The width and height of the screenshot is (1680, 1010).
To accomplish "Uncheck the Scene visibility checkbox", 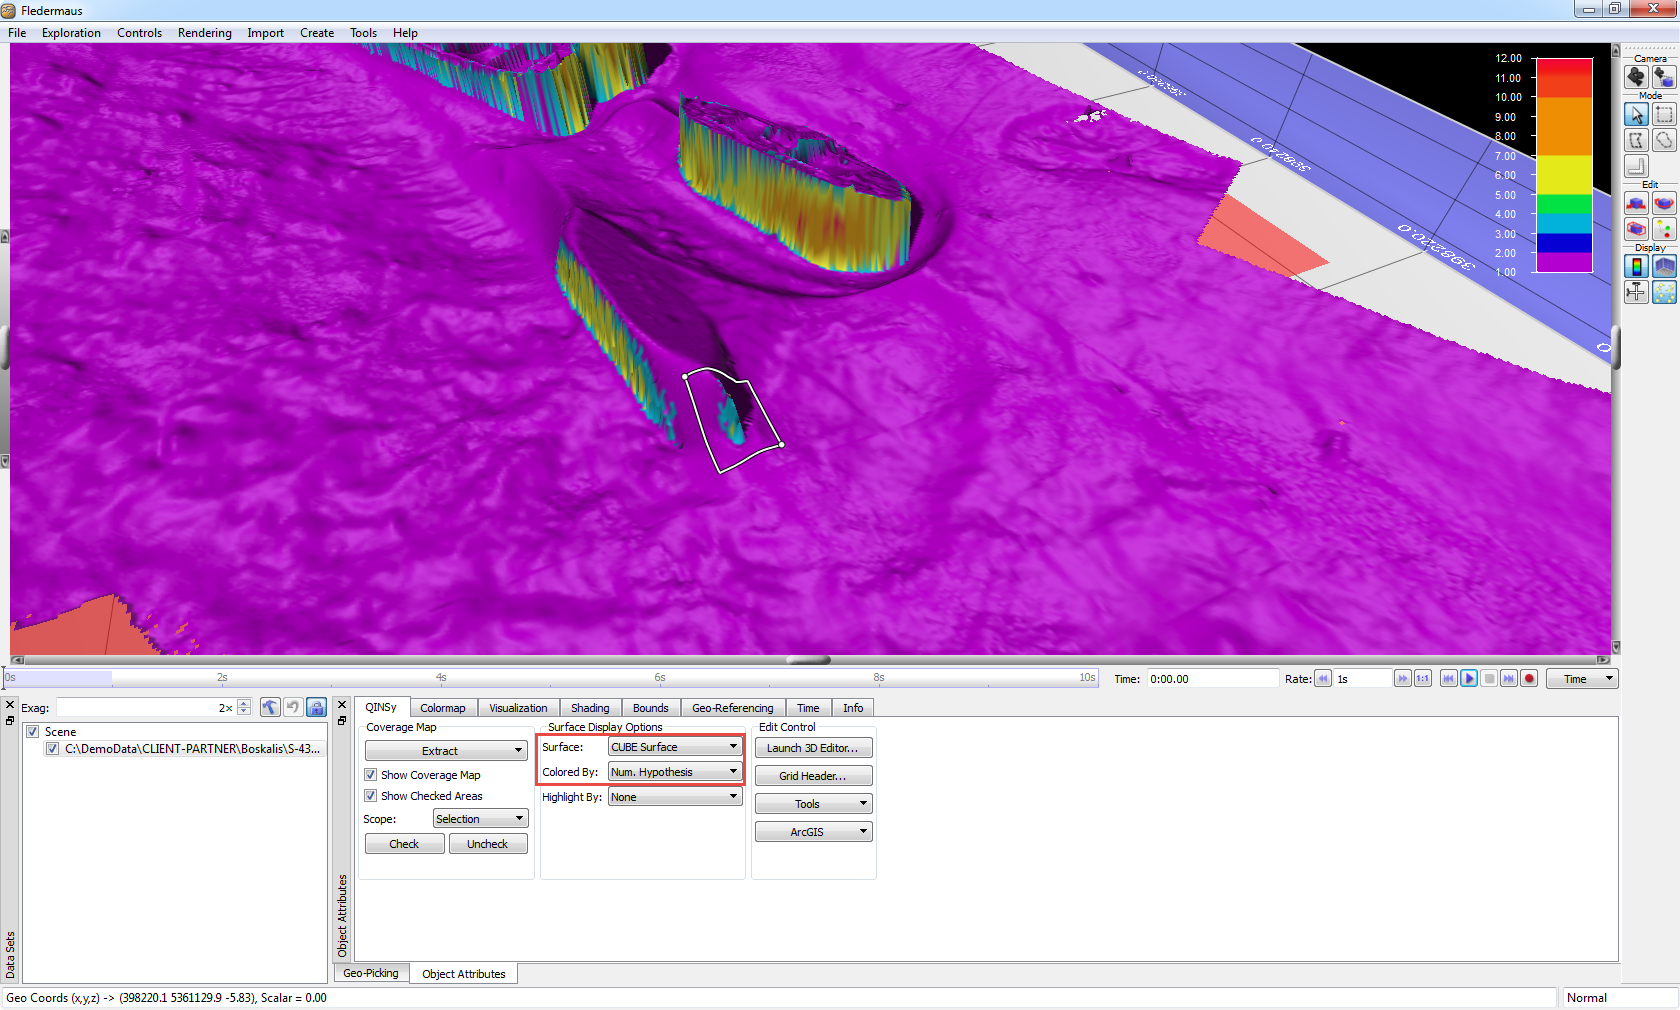I will (33, 732).
